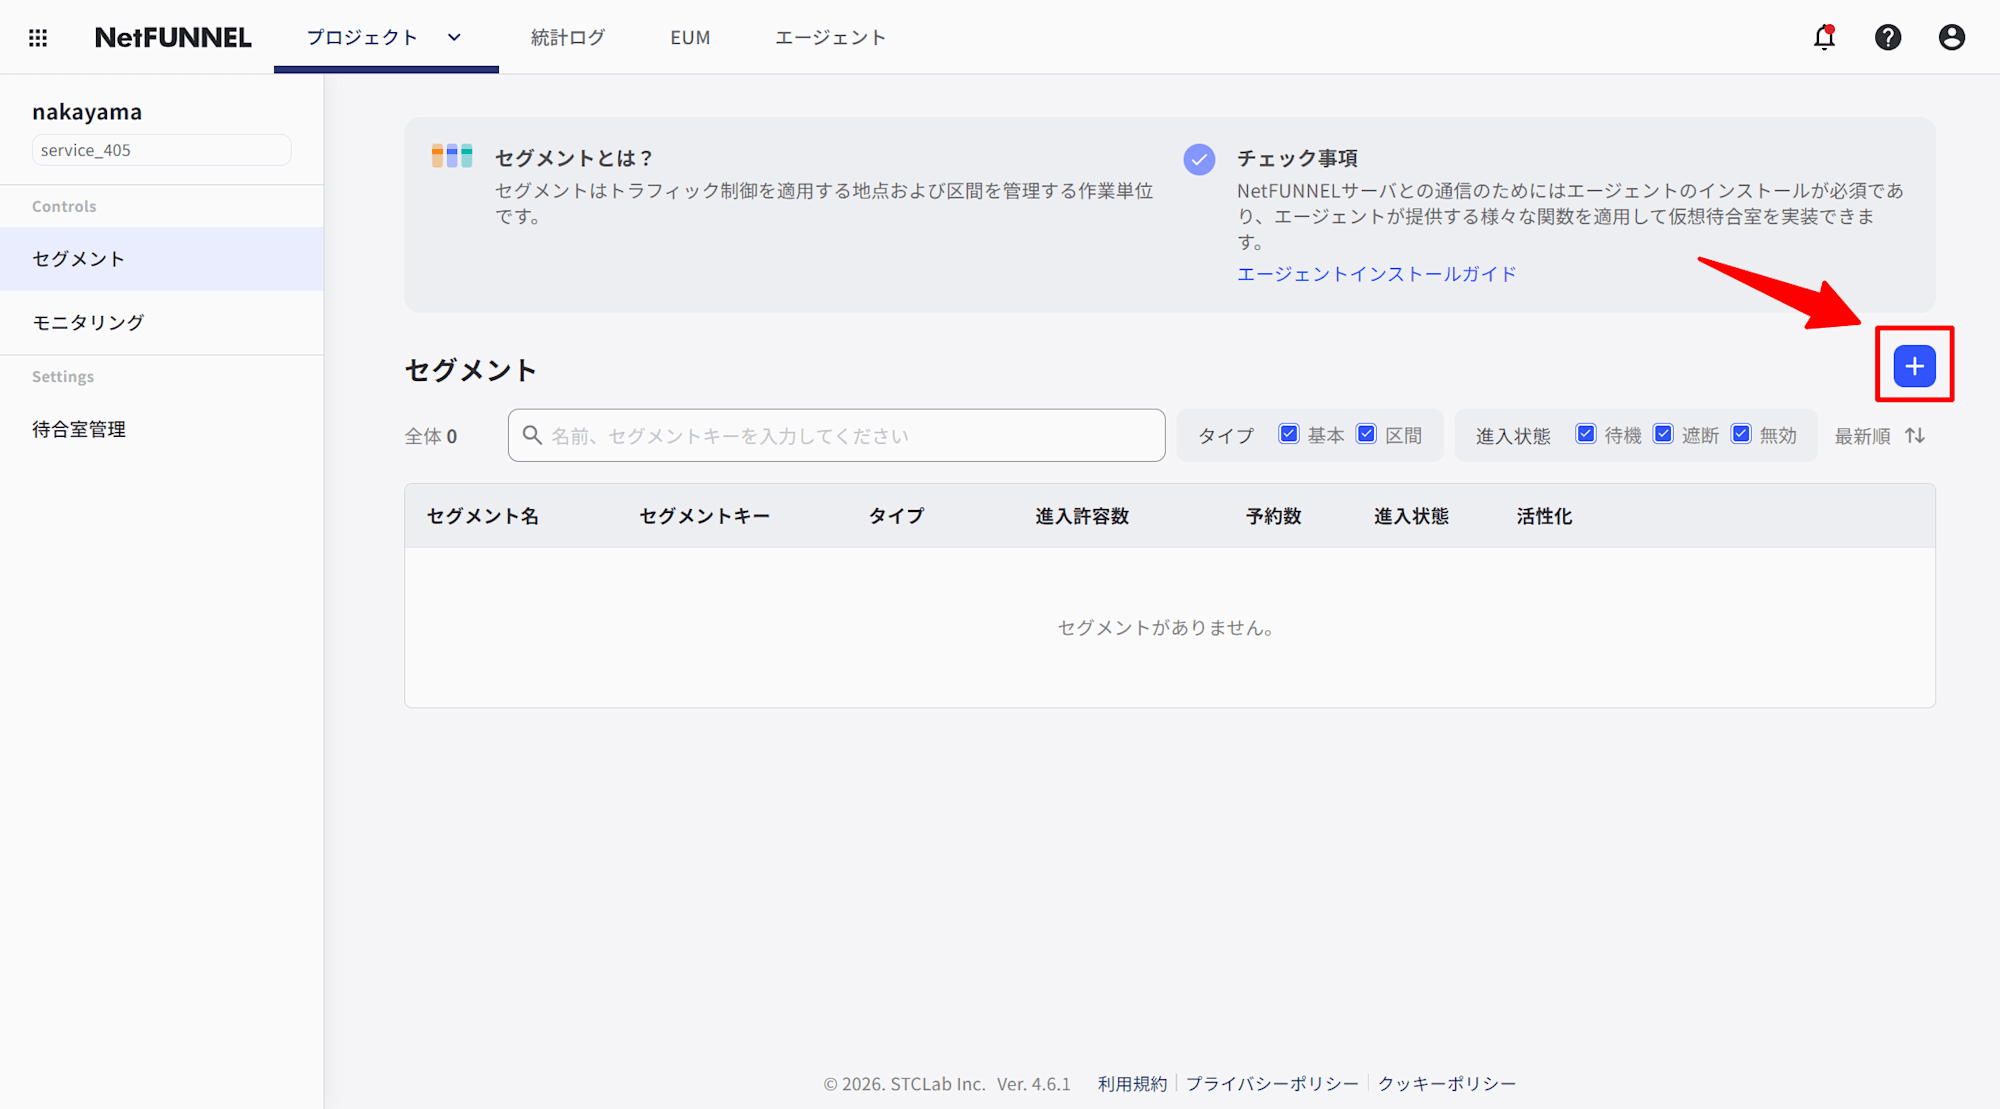
Task: Open the help question mark icon
Action: click(1887, 38)
